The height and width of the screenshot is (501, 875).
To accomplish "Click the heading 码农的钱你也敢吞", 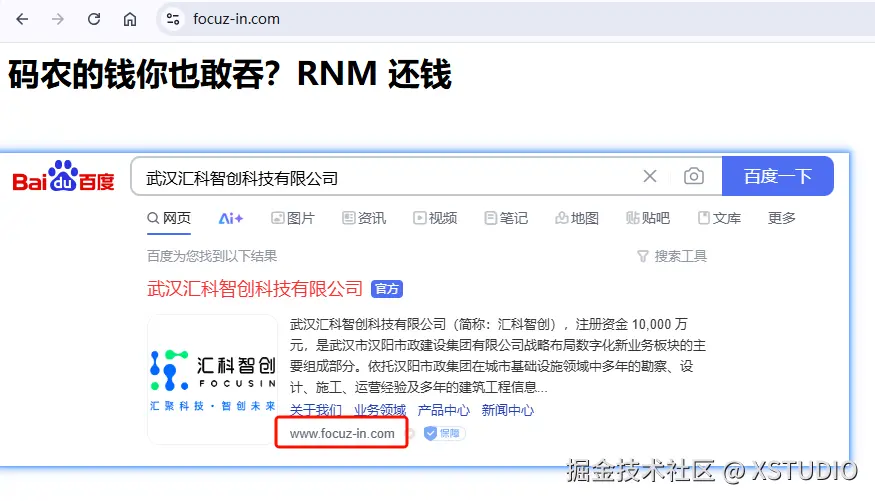I will pyautogui.click(x=230, y=74).
